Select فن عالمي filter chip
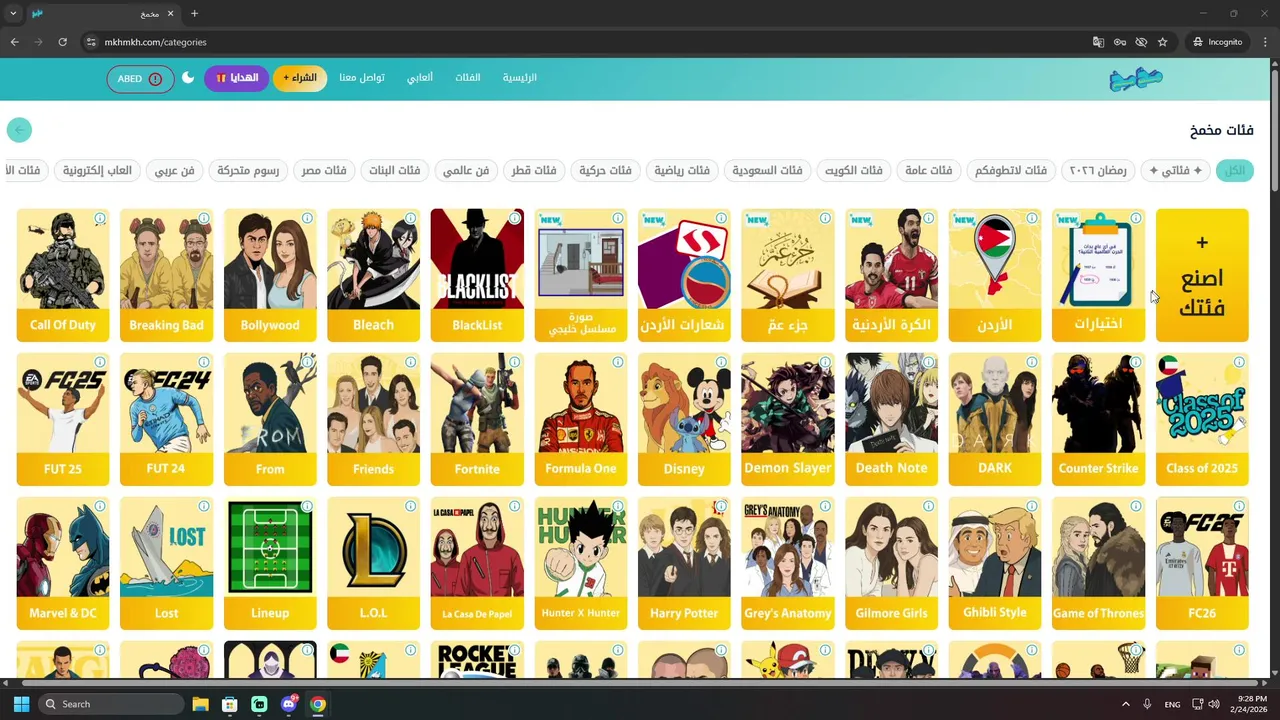 [466, 171]
